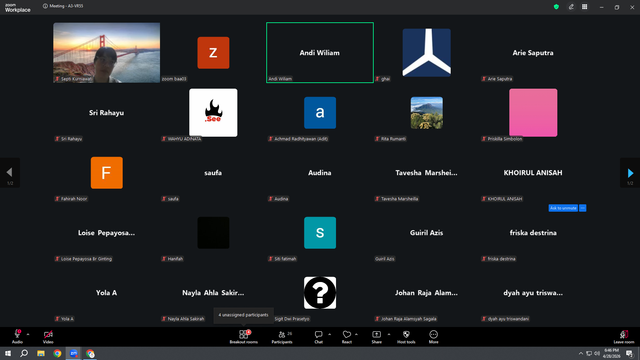This screenshot has width=640, height=360.
Task: Click 'Arie Saputra' tile name
Action: point(533,53)
